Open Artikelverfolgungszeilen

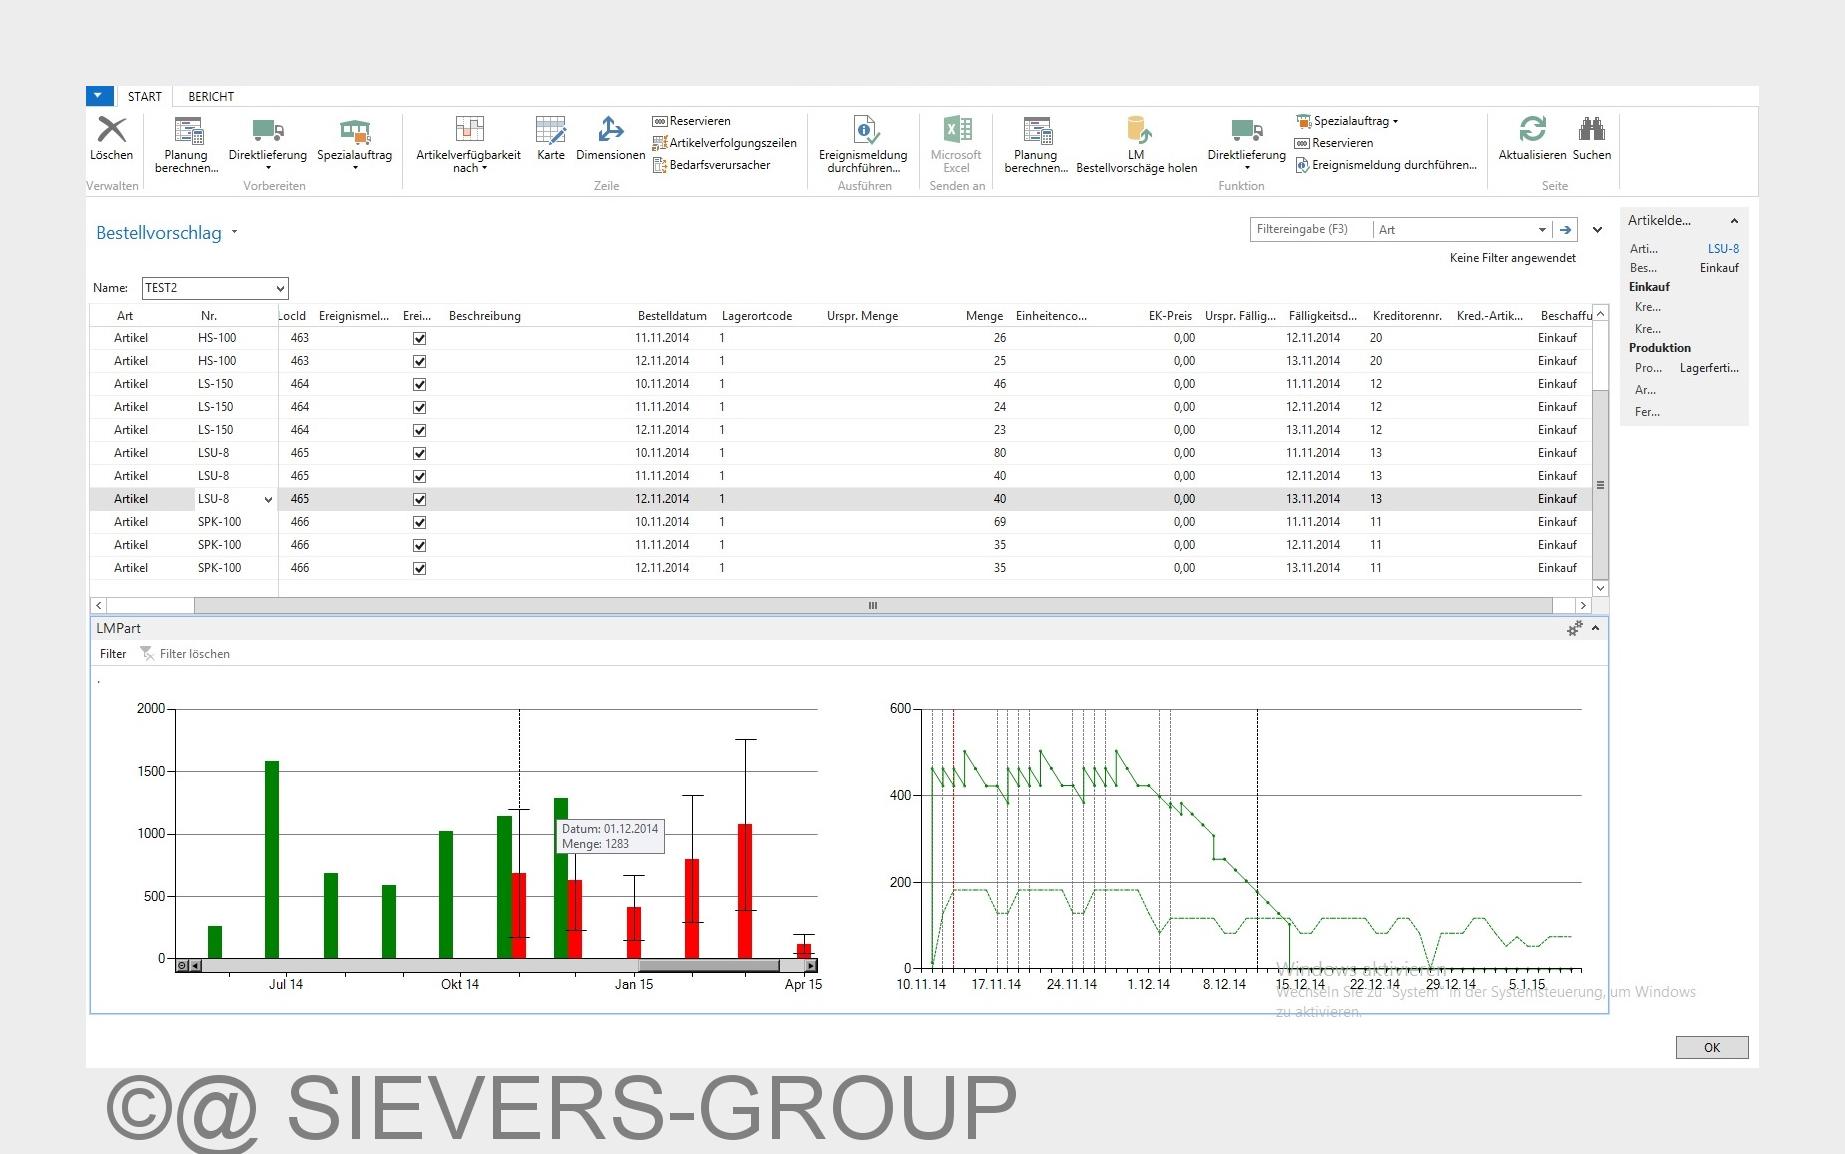pos(725,143)
